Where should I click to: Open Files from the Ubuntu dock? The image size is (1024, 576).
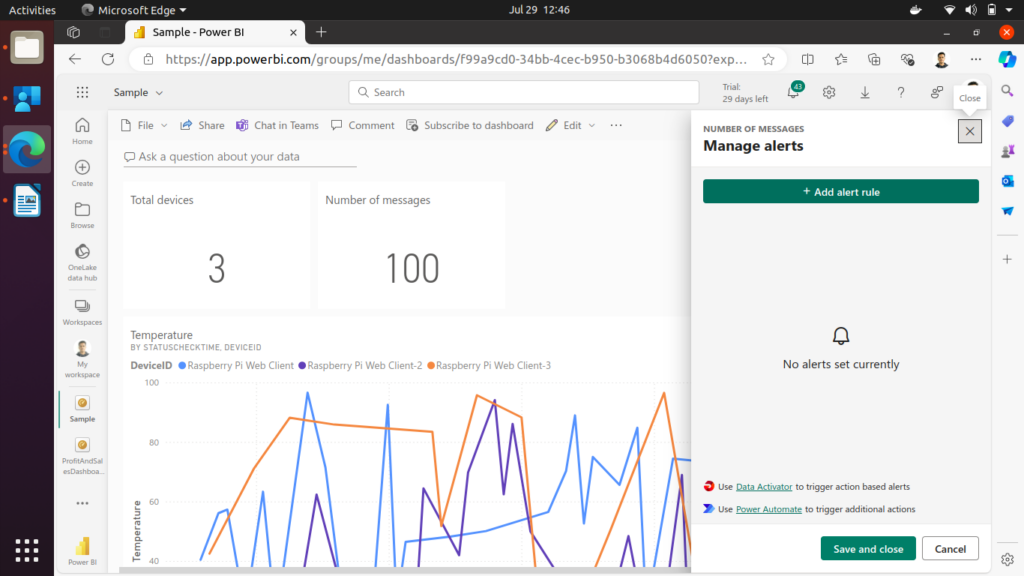(27, 47)
